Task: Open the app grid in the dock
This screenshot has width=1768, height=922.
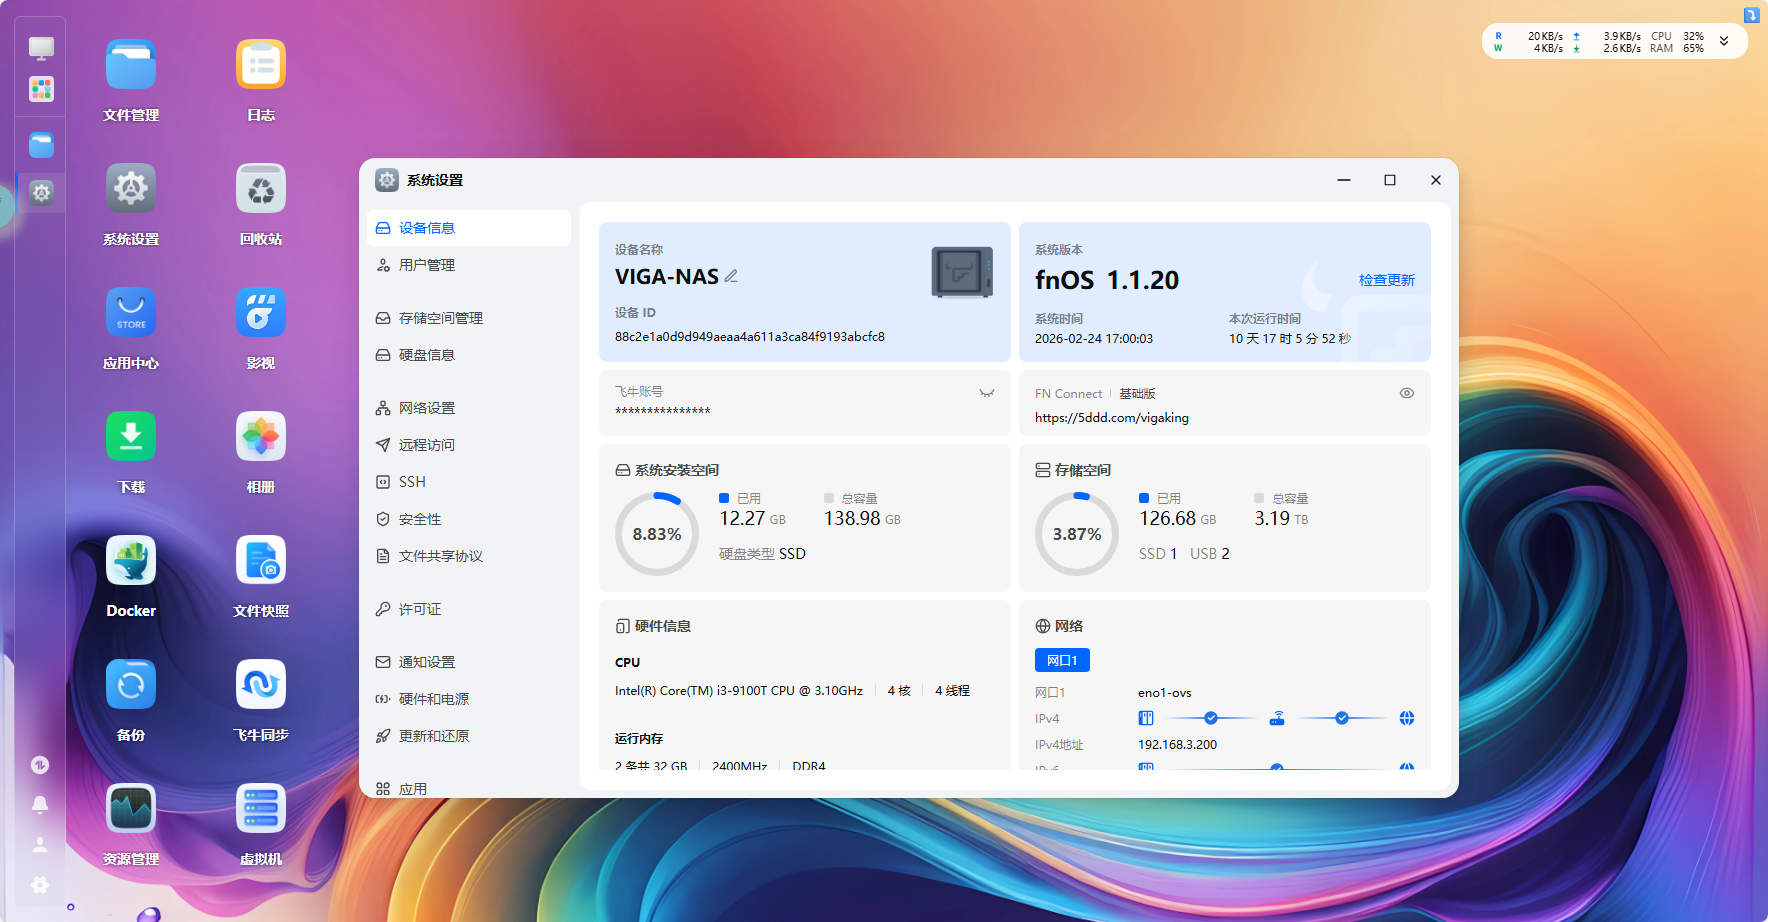Action: point(41,90)
